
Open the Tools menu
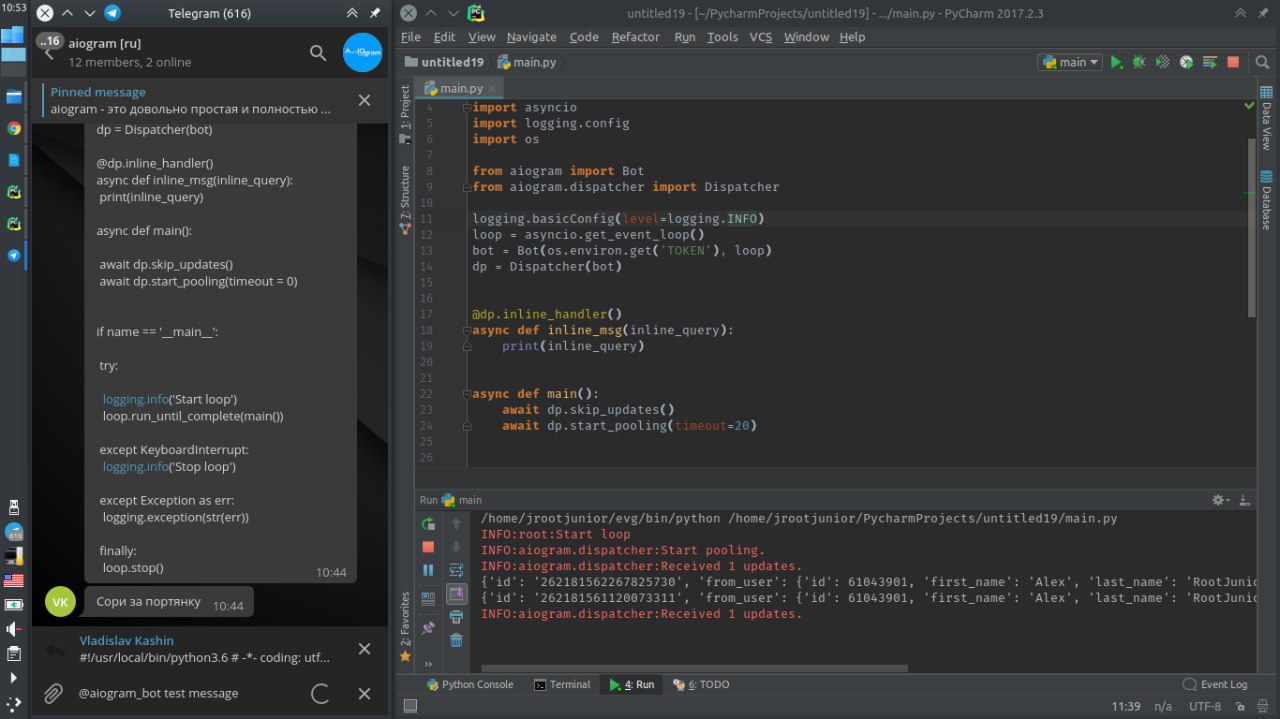pos(722,37)
